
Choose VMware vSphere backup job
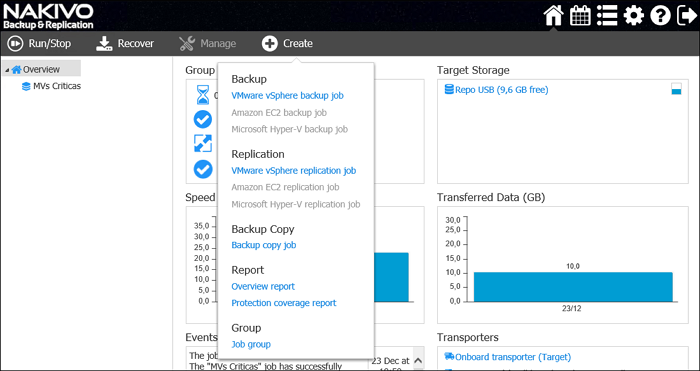click(x=288, y=96)
